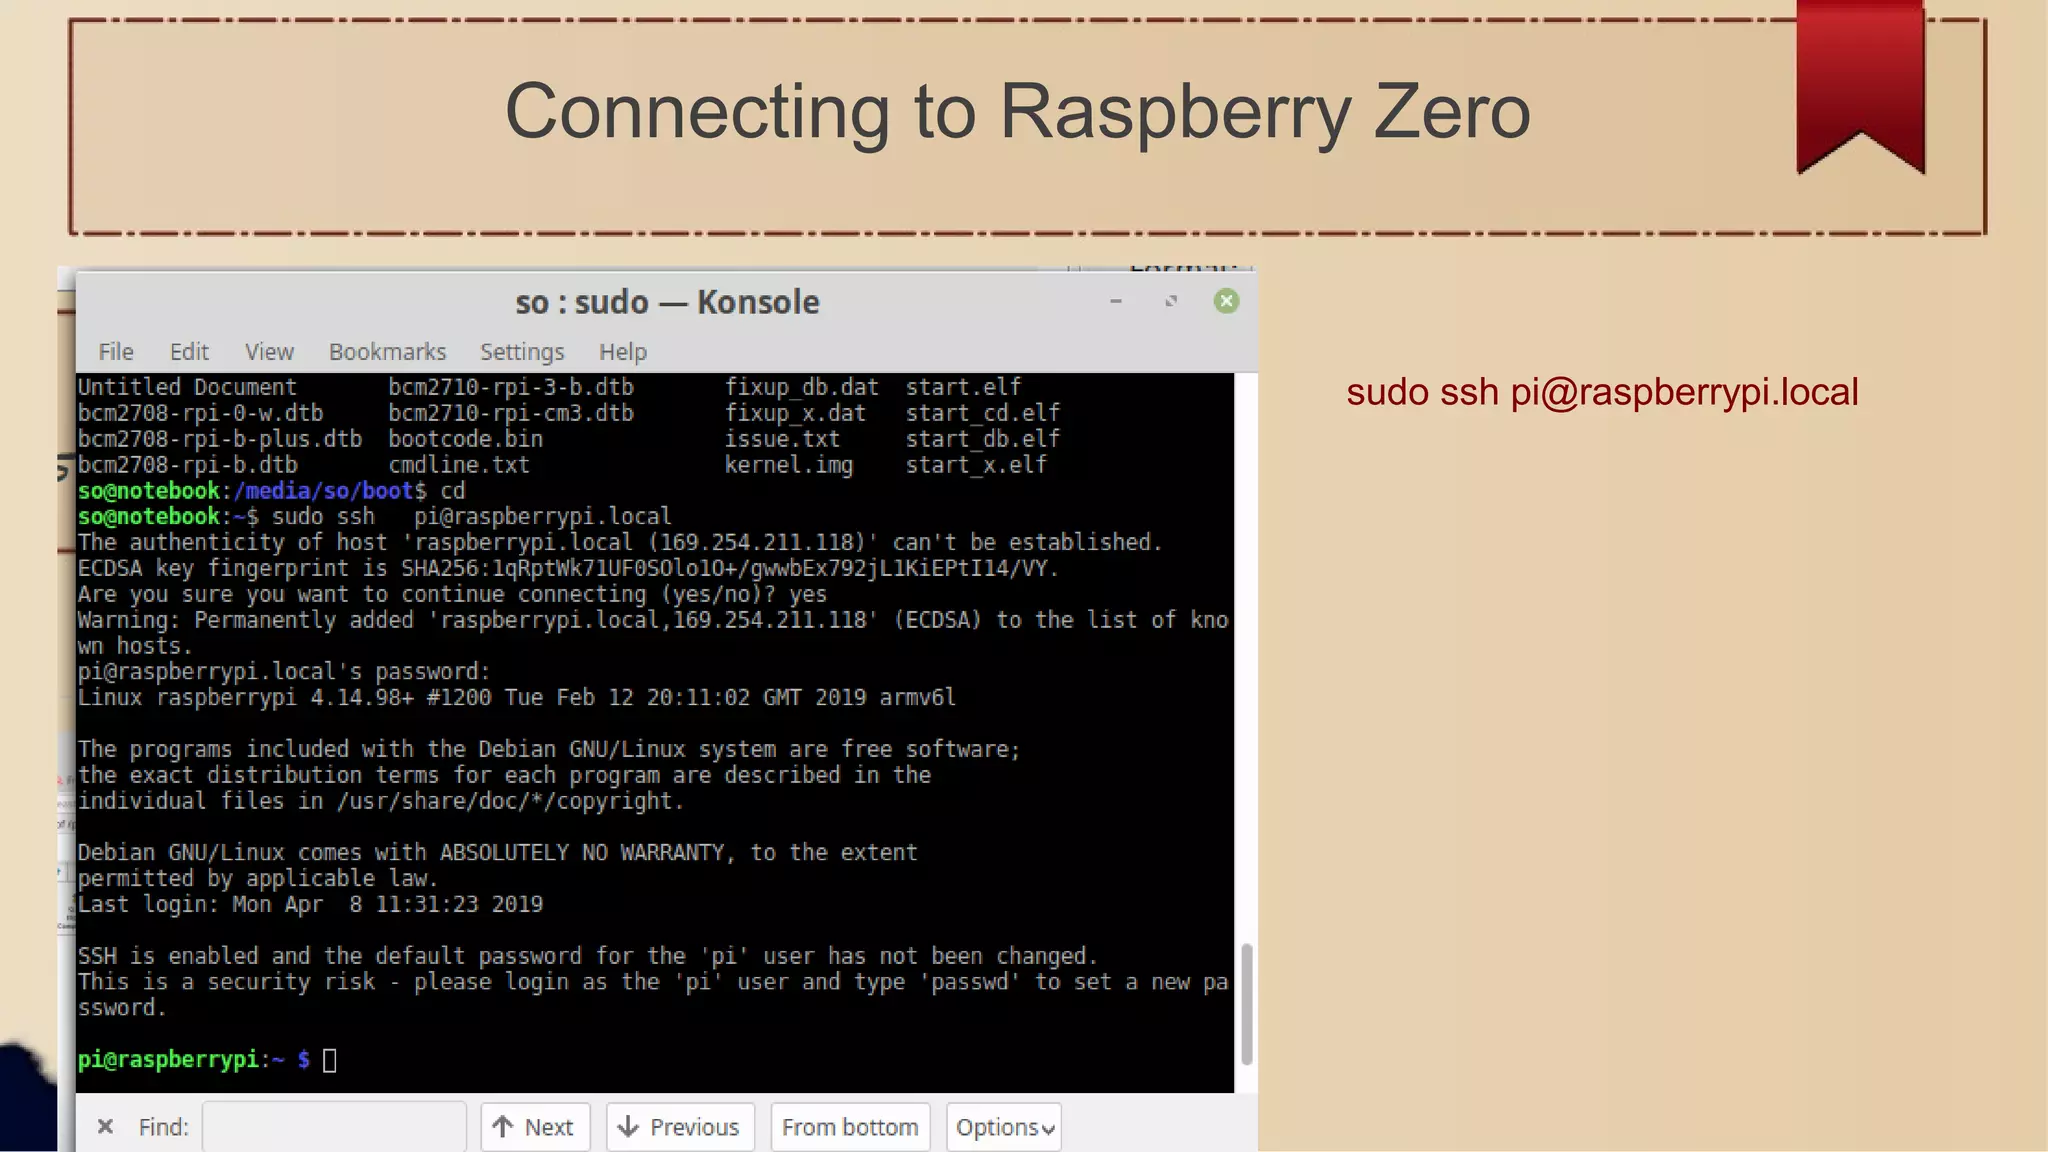Click the 'pi@raspberrypi.local's password:' line
Image resolution: width=2048 pixels, height=1152 pixels.
284,672
